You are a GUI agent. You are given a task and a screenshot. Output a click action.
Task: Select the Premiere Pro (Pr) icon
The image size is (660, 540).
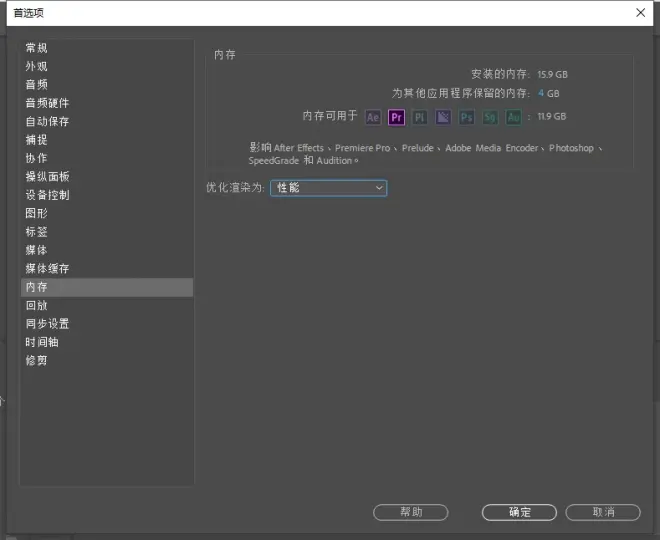397,117
